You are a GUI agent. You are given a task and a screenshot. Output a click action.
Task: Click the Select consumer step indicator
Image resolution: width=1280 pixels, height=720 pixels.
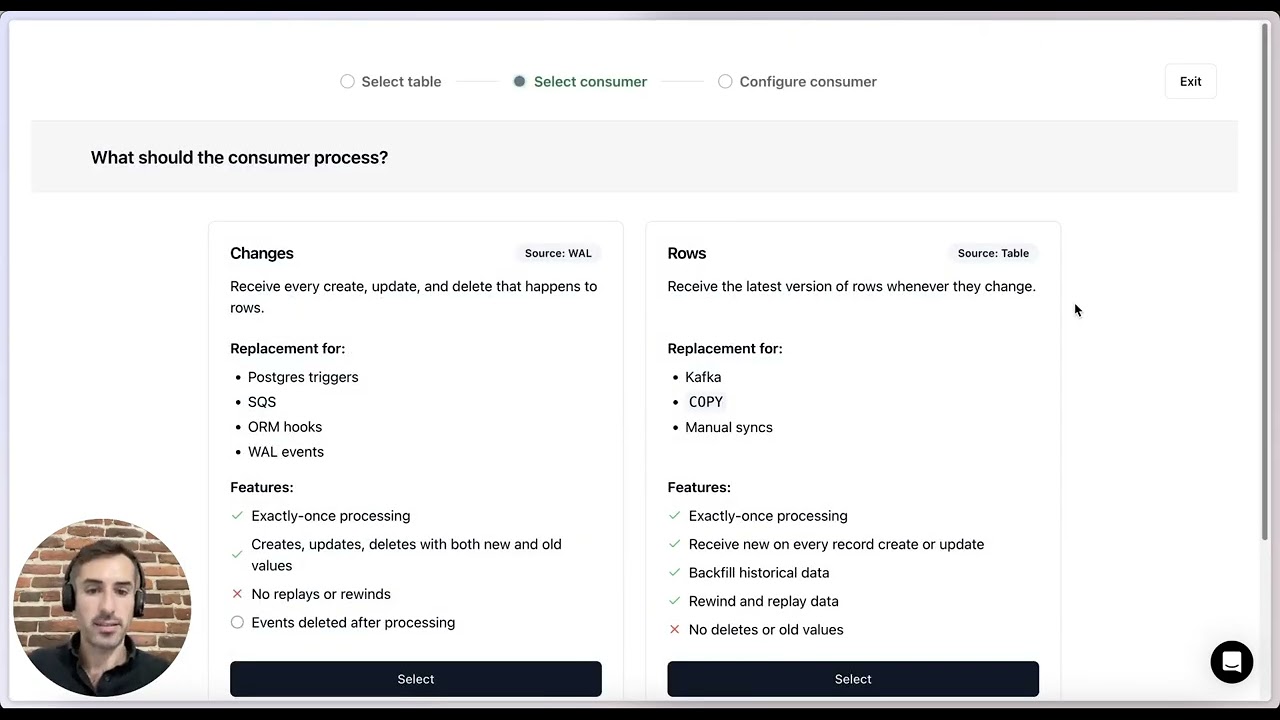pyautogui.click(x=519, y=82)
